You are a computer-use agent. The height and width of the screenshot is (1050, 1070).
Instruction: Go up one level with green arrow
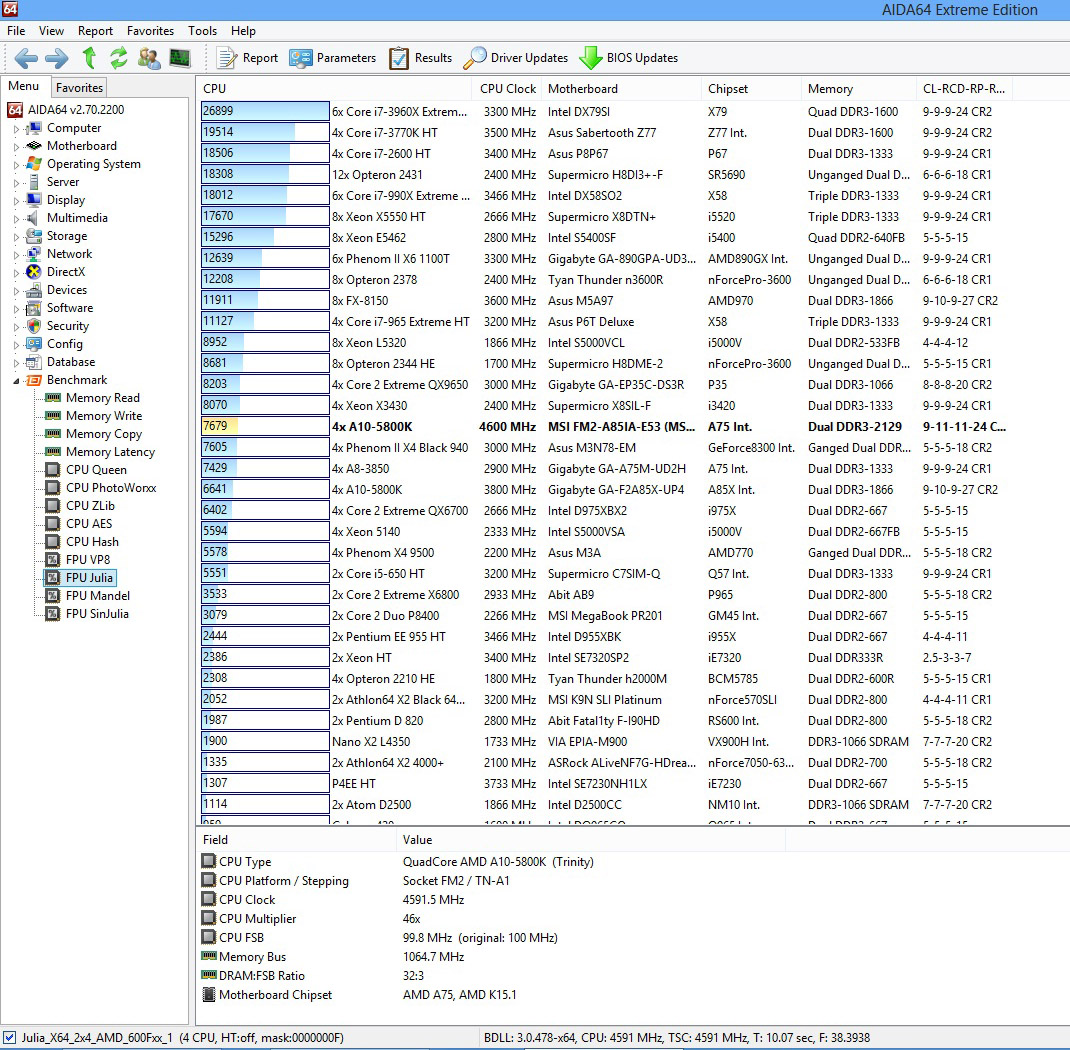coord(89,58)
